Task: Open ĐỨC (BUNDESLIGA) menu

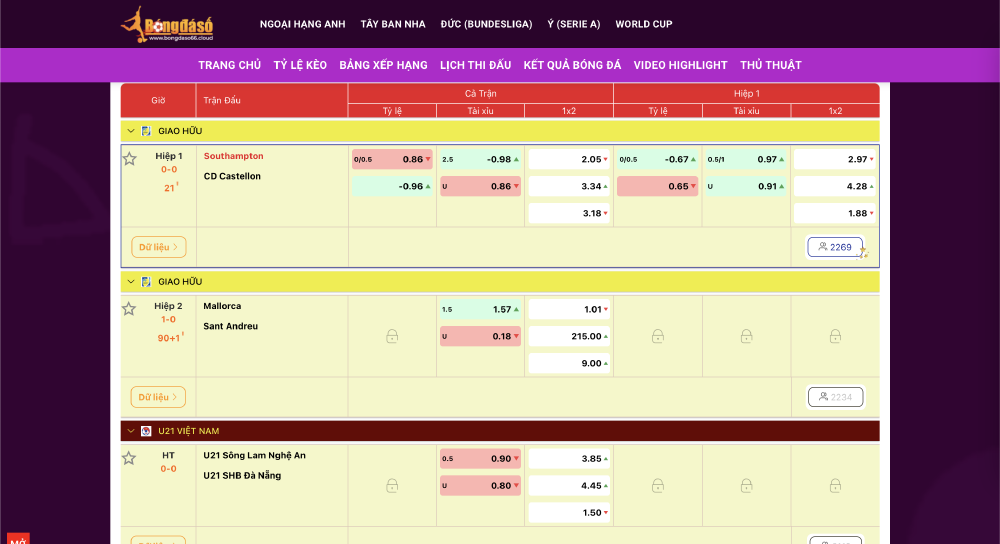Action: point(486,24)
